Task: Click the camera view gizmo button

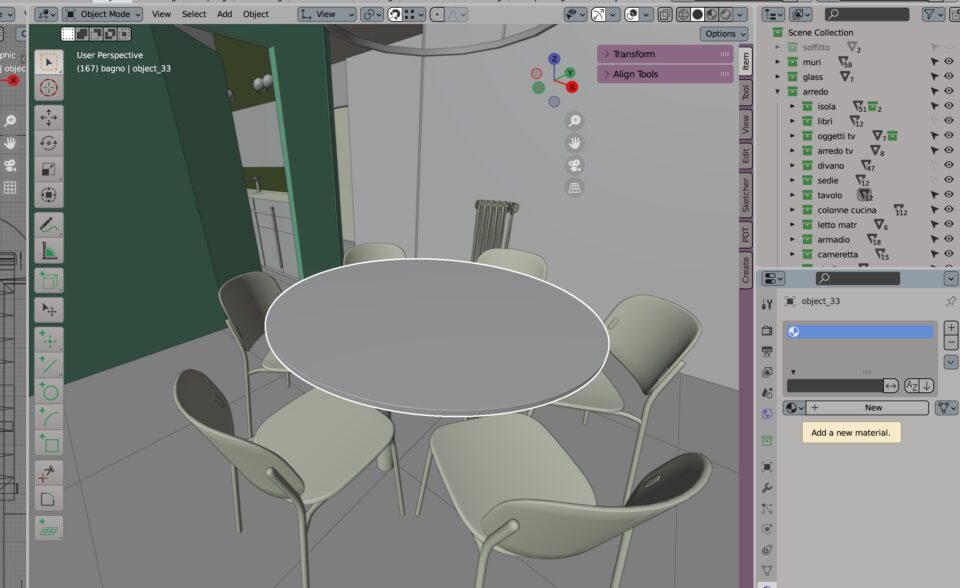Action: (x=575, y=165)
